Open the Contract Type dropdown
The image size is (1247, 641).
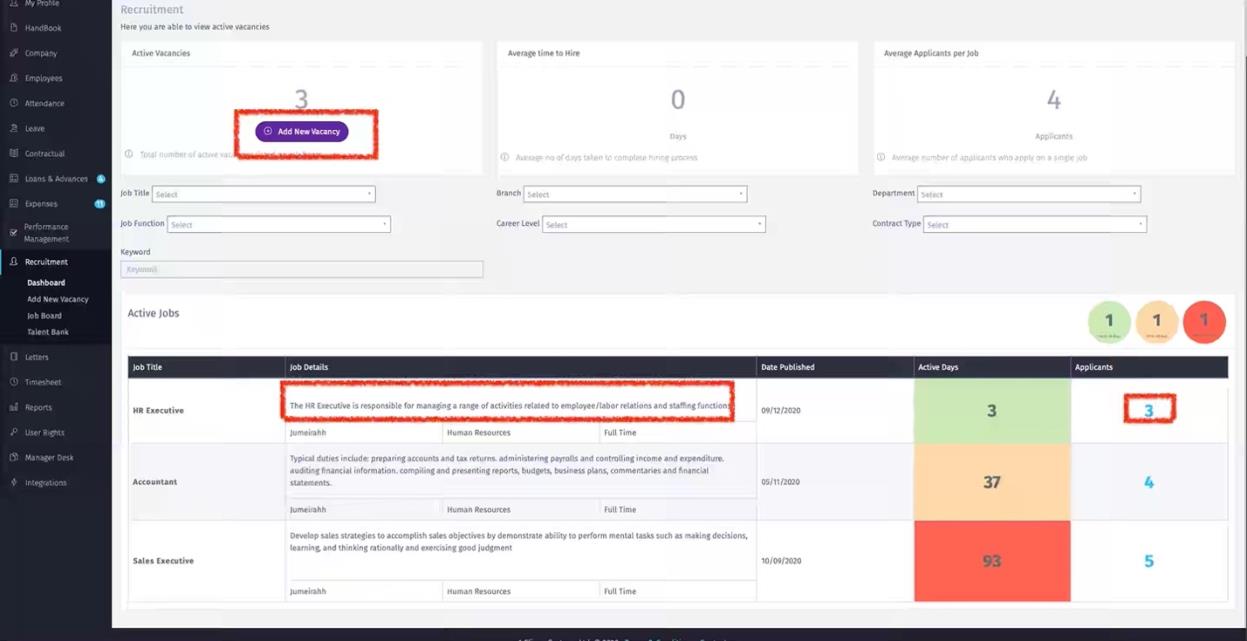(x=1034, y=225)
